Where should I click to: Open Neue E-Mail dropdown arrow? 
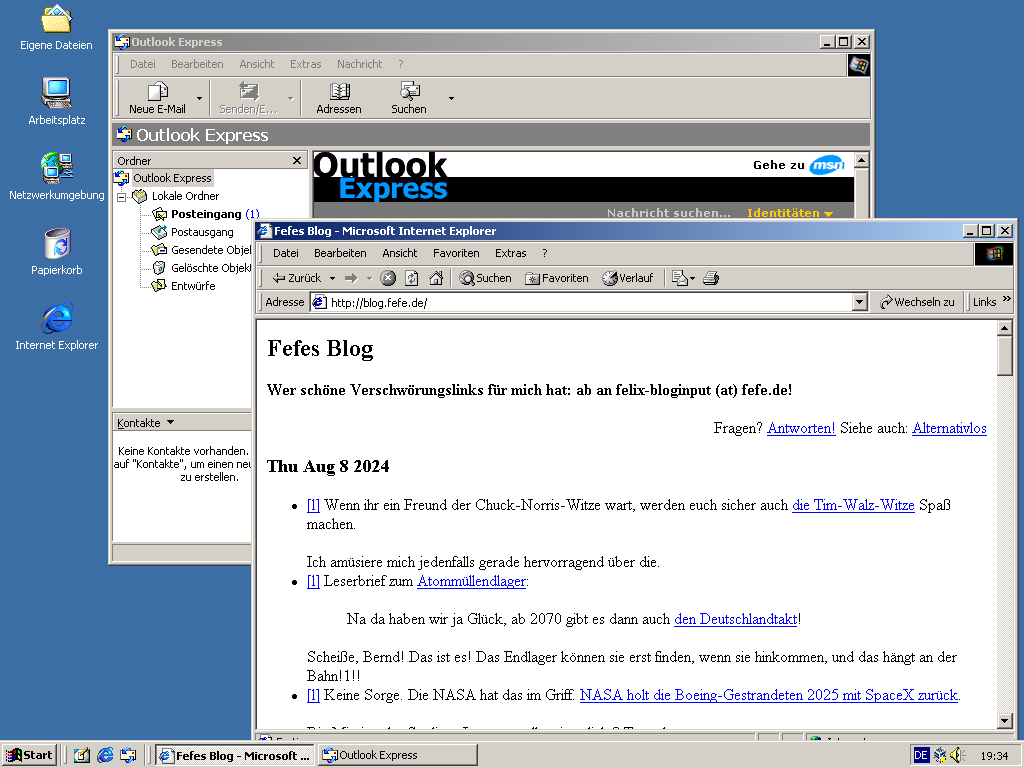(x=199, y=99)
